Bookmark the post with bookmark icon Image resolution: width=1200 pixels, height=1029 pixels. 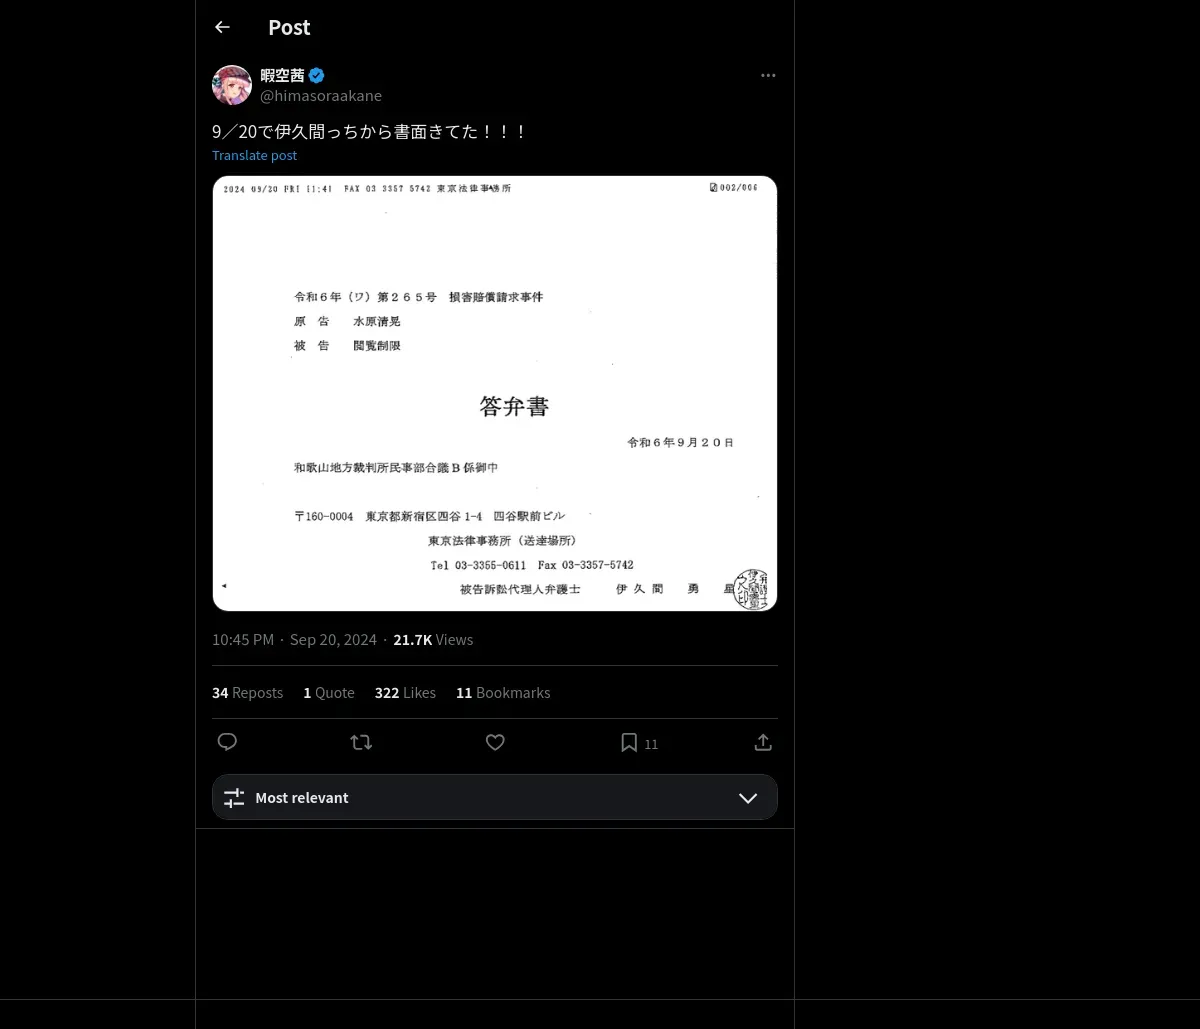point(629,742)
